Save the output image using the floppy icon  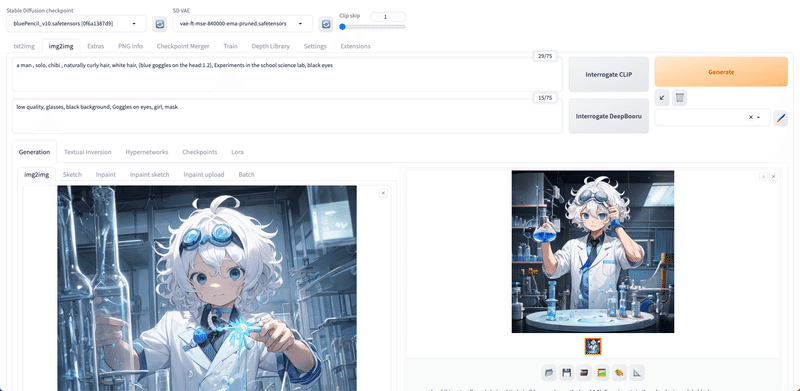(566, 373)
